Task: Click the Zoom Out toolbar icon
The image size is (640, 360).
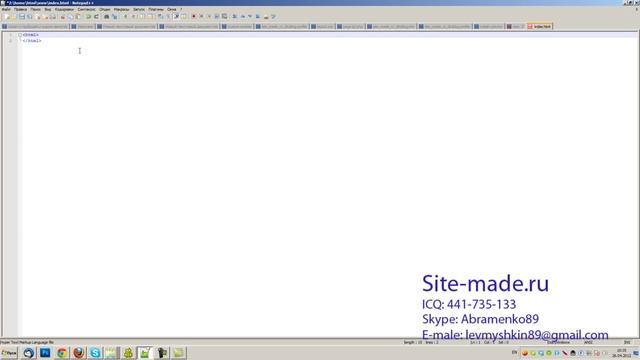Action: 133,16
